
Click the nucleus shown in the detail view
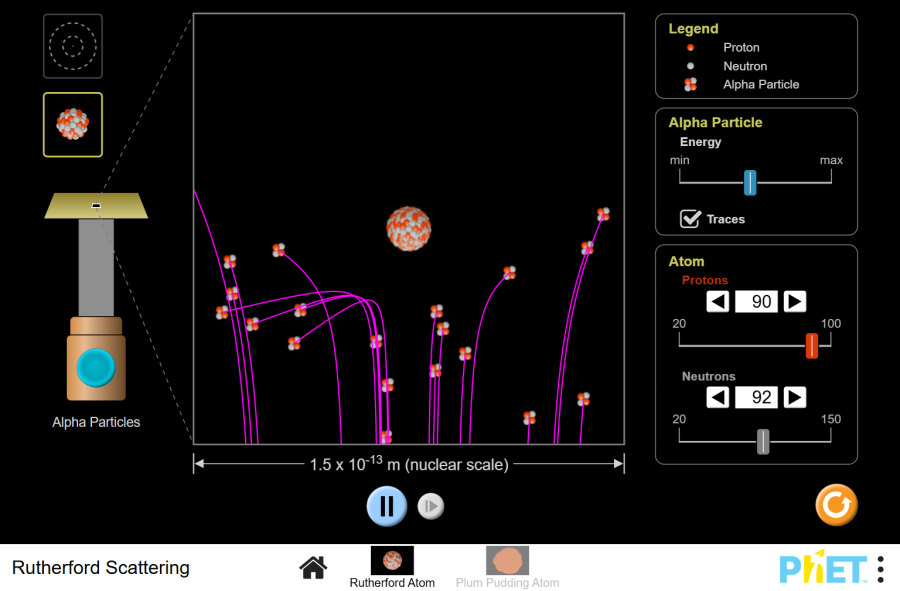[x=410, y=228]
